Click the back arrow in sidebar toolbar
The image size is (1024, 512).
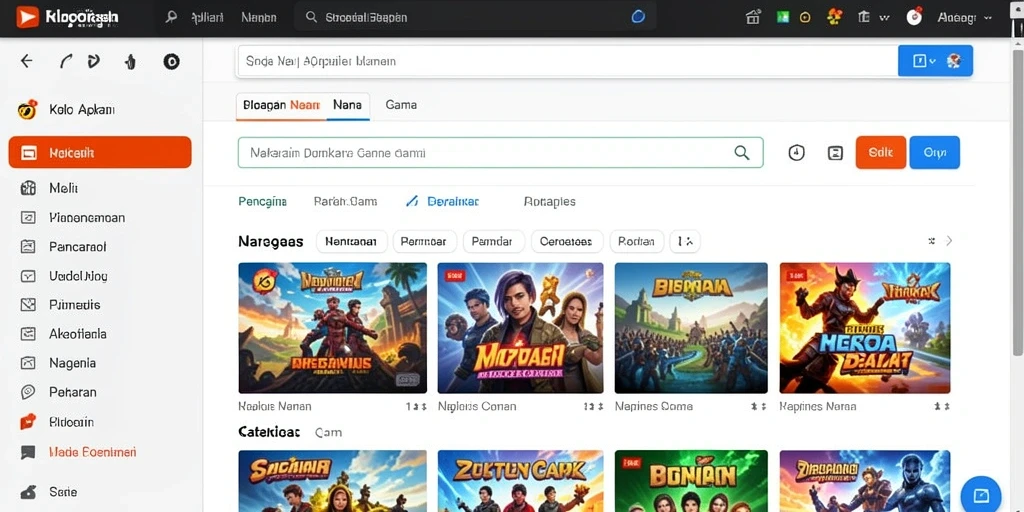coord(27,61)
